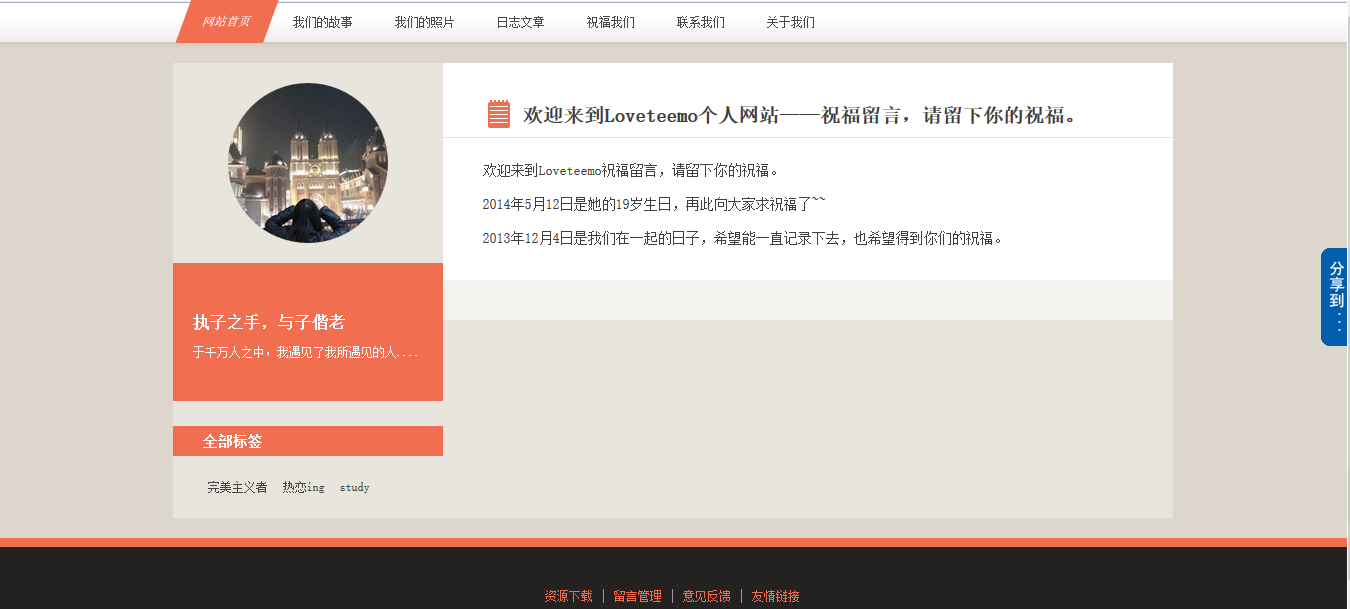
Task: Open 留言管理 in the footer
Action: tap(637, 596)
